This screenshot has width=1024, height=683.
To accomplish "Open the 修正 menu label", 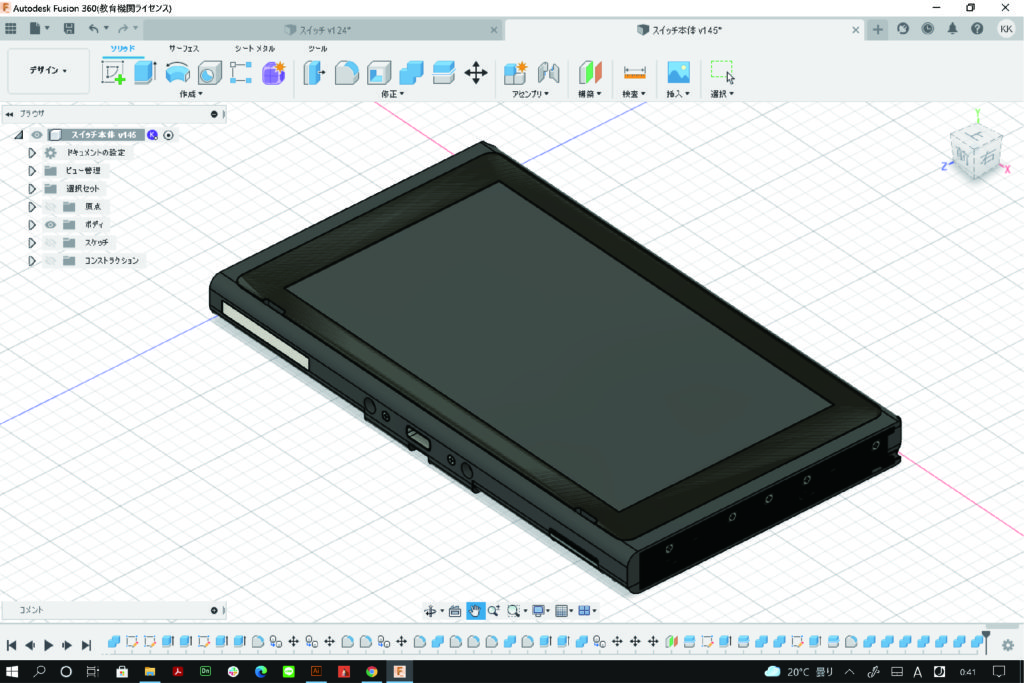I will pos(394,94).
